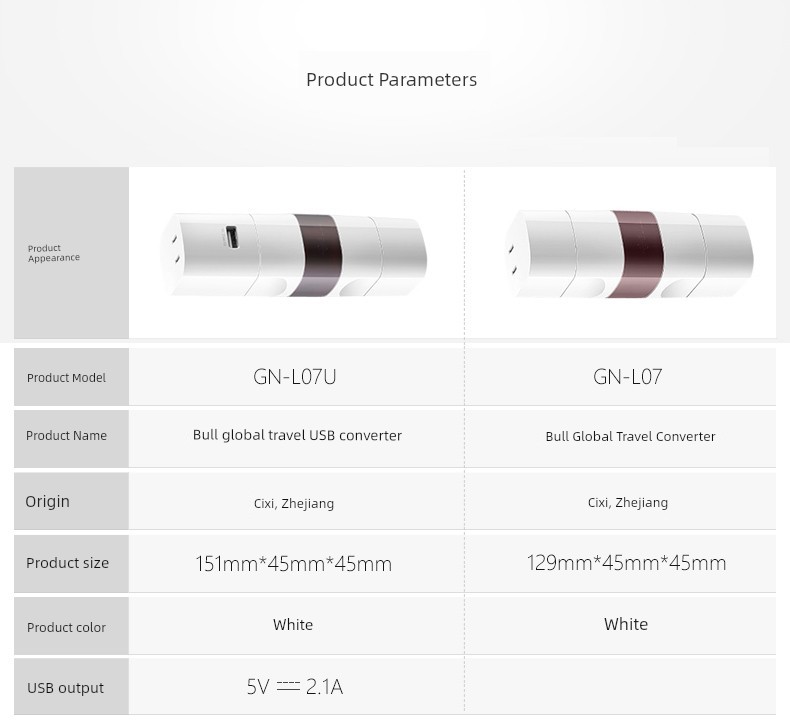Click the USB output row label
790x726 pixels.
65,688
